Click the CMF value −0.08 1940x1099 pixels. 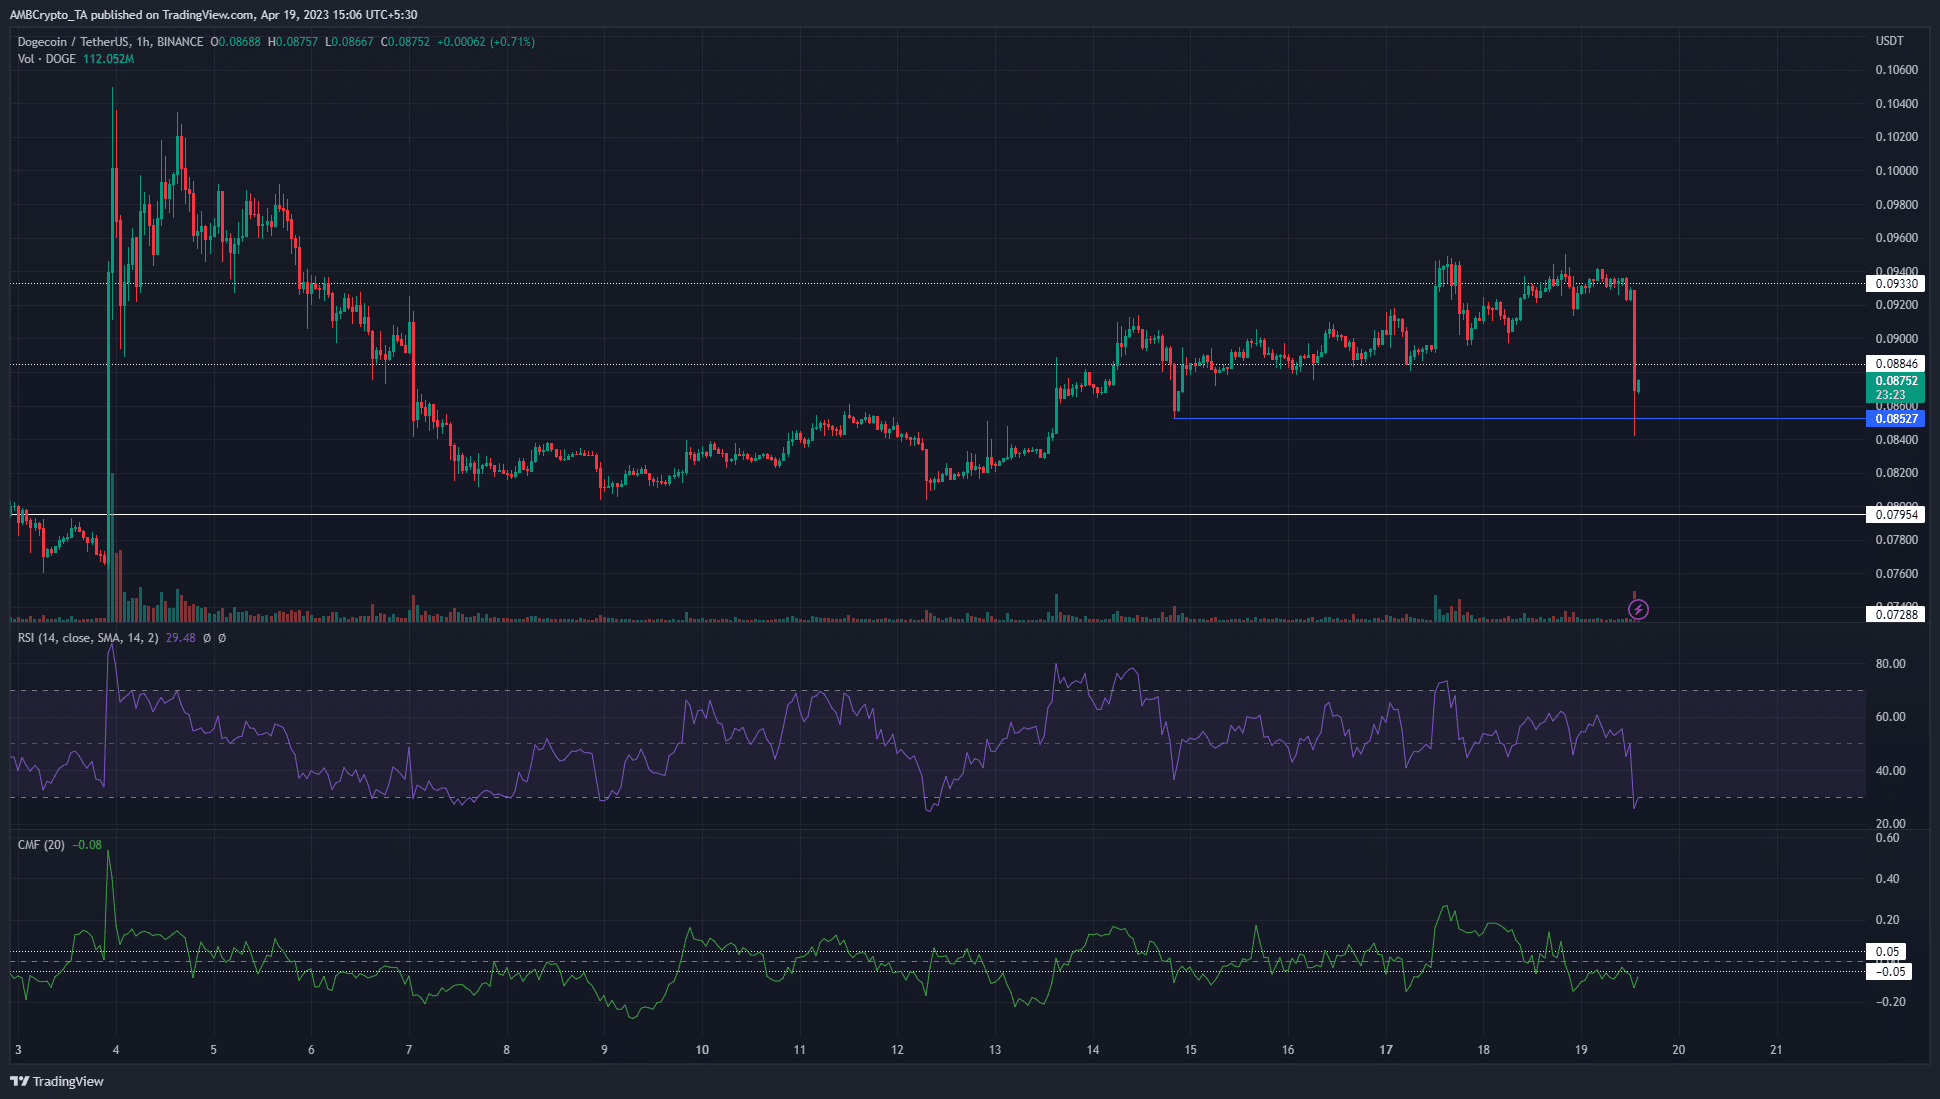pos(87,845)
